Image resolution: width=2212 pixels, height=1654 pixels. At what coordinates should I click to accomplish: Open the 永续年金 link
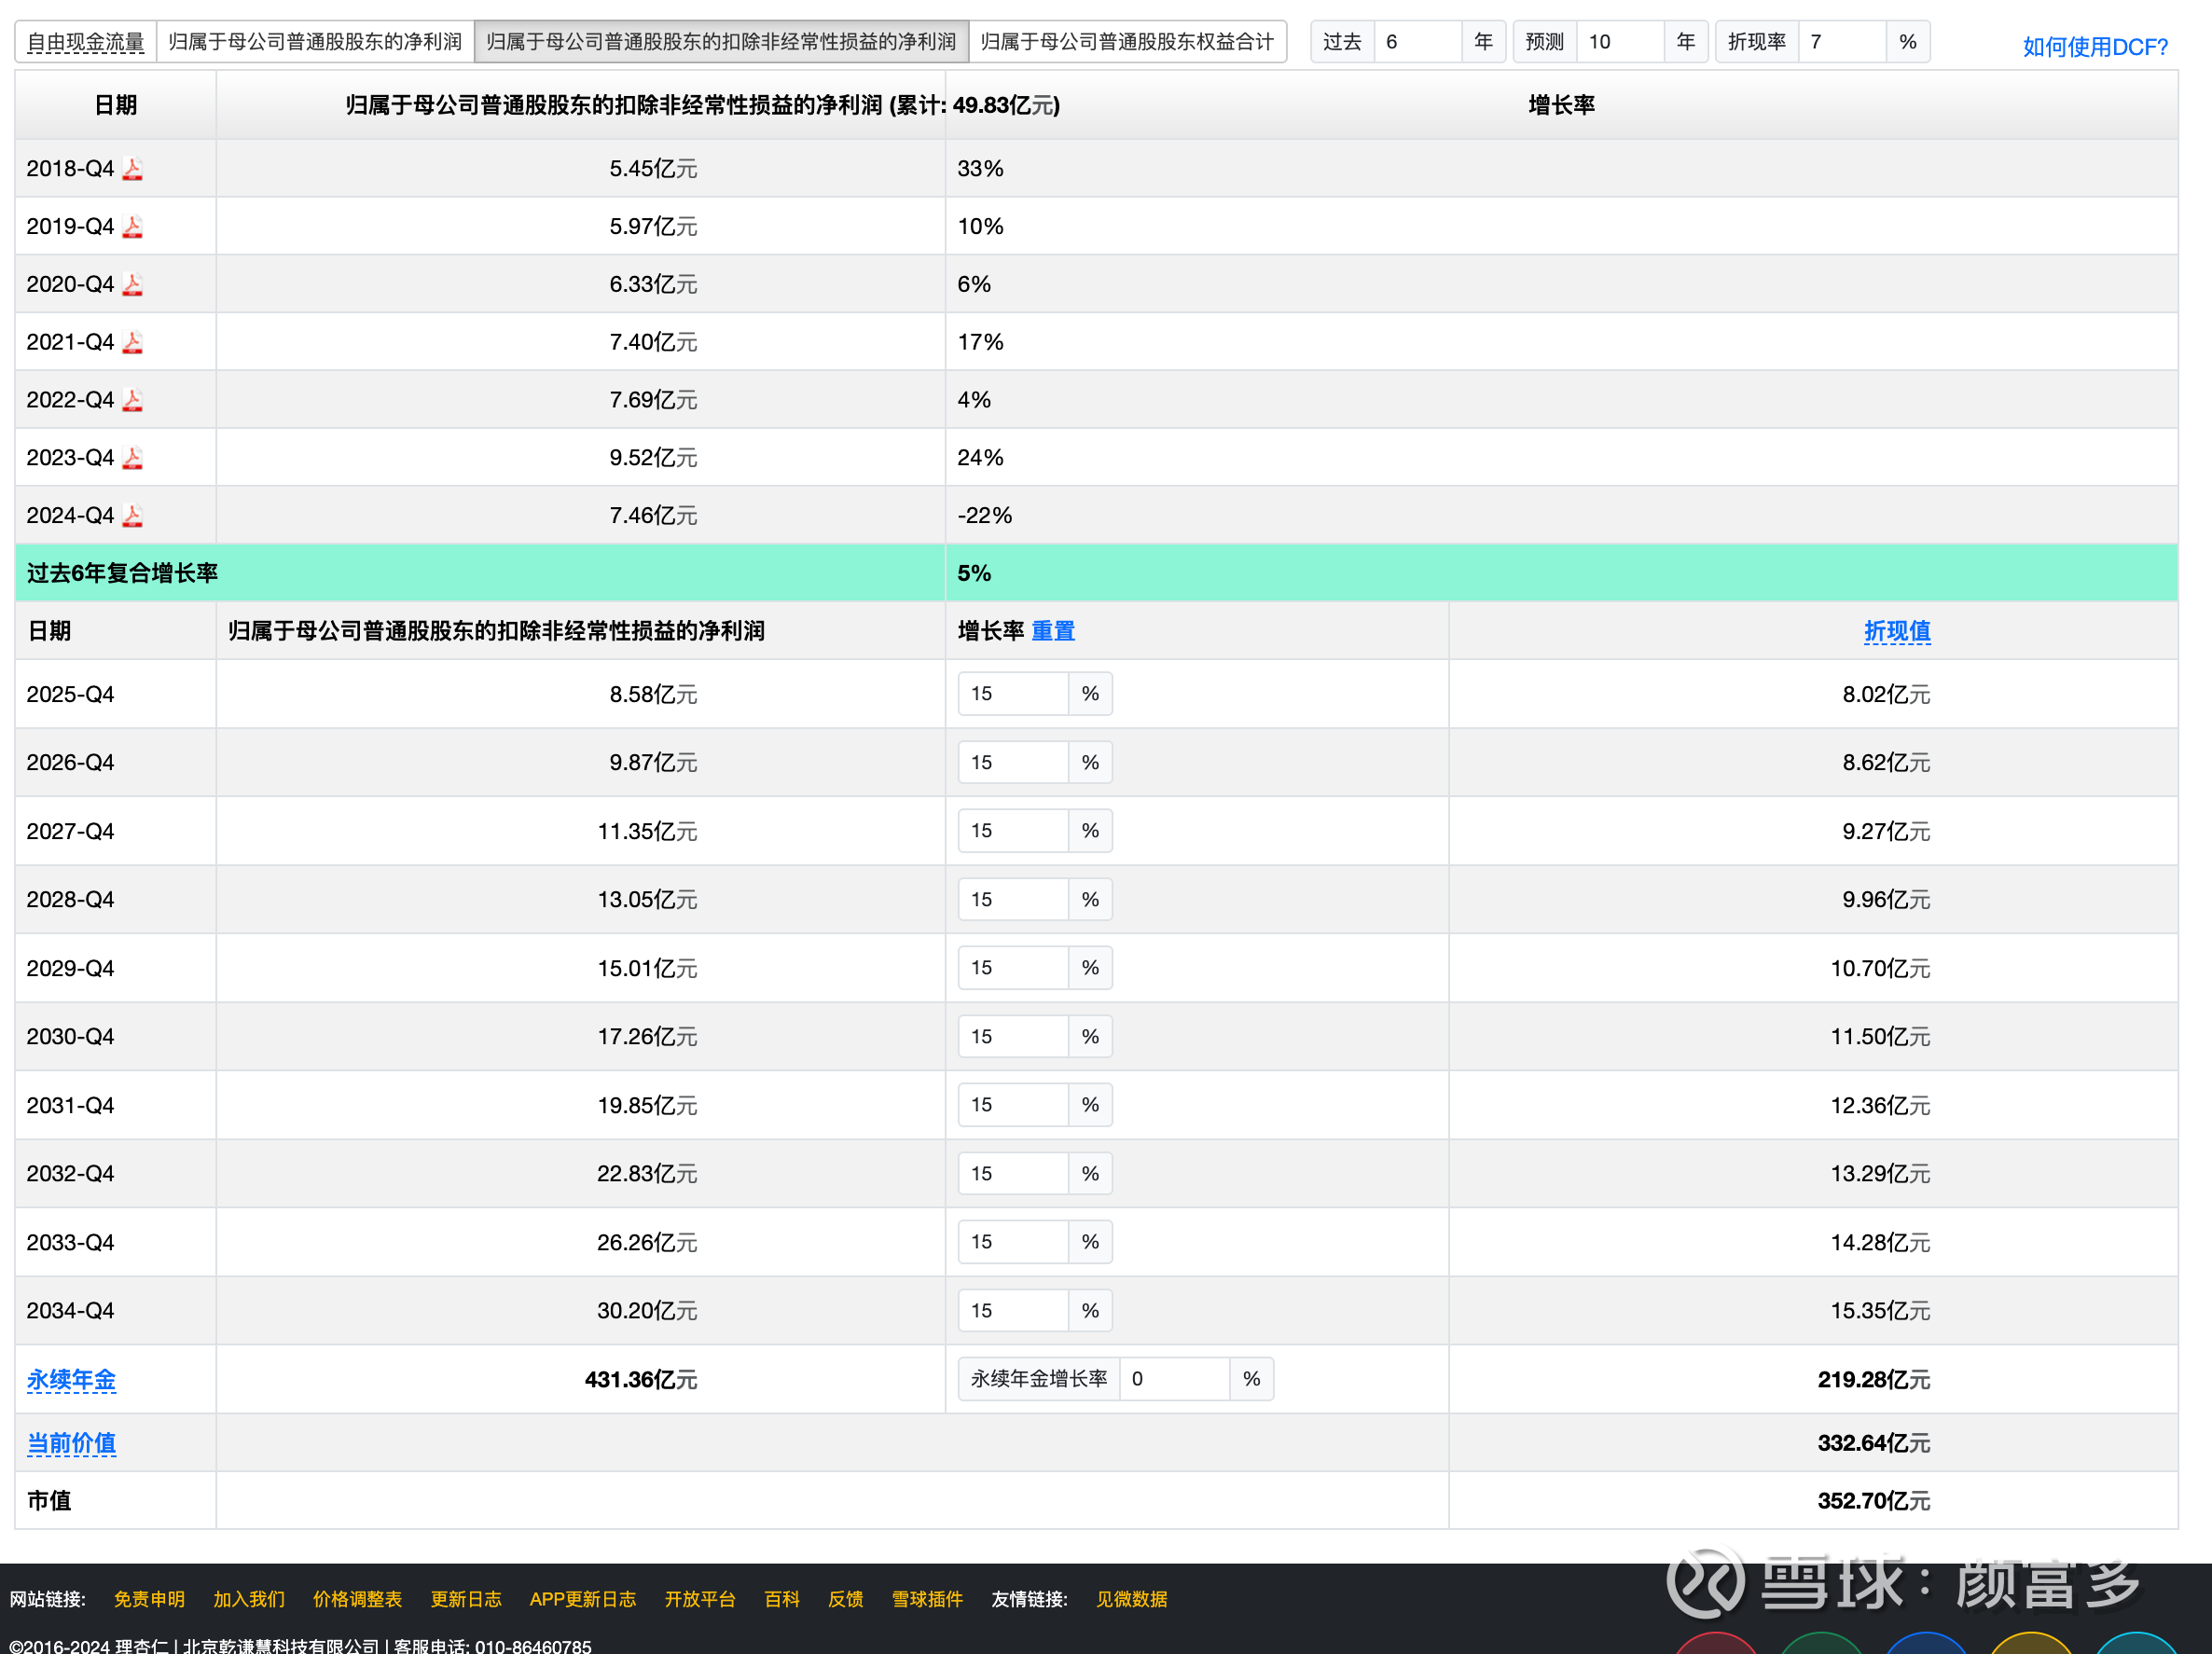(x=71, y=1380)
